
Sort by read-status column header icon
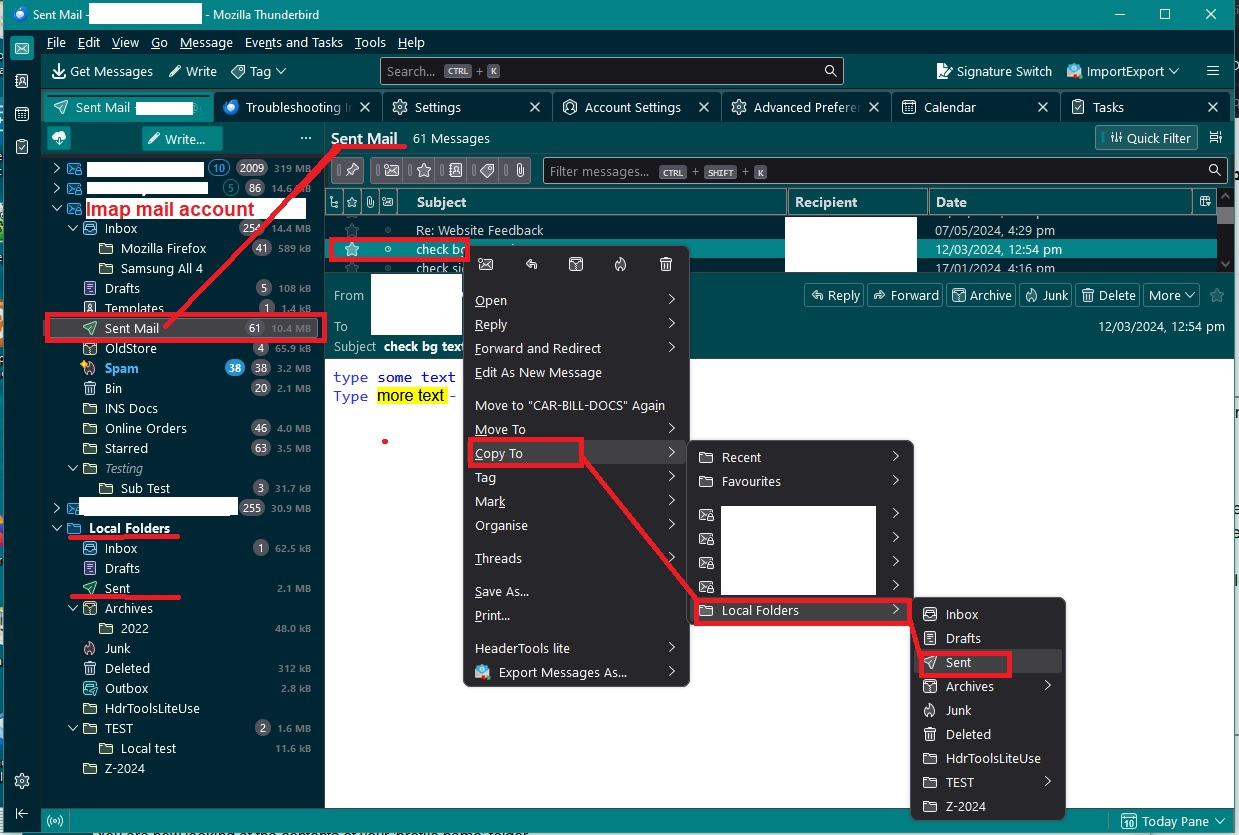387,202
